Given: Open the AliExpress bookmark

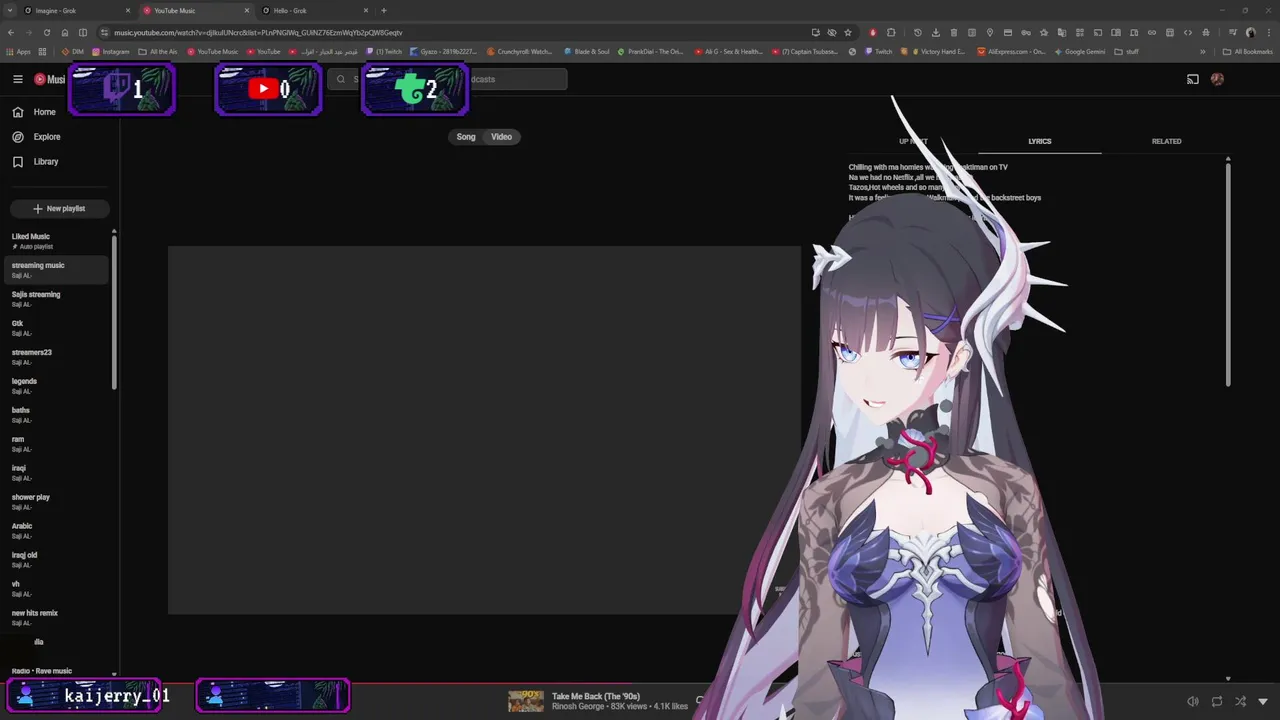Looking at the screenshot, I should (x=1012, y=51).
